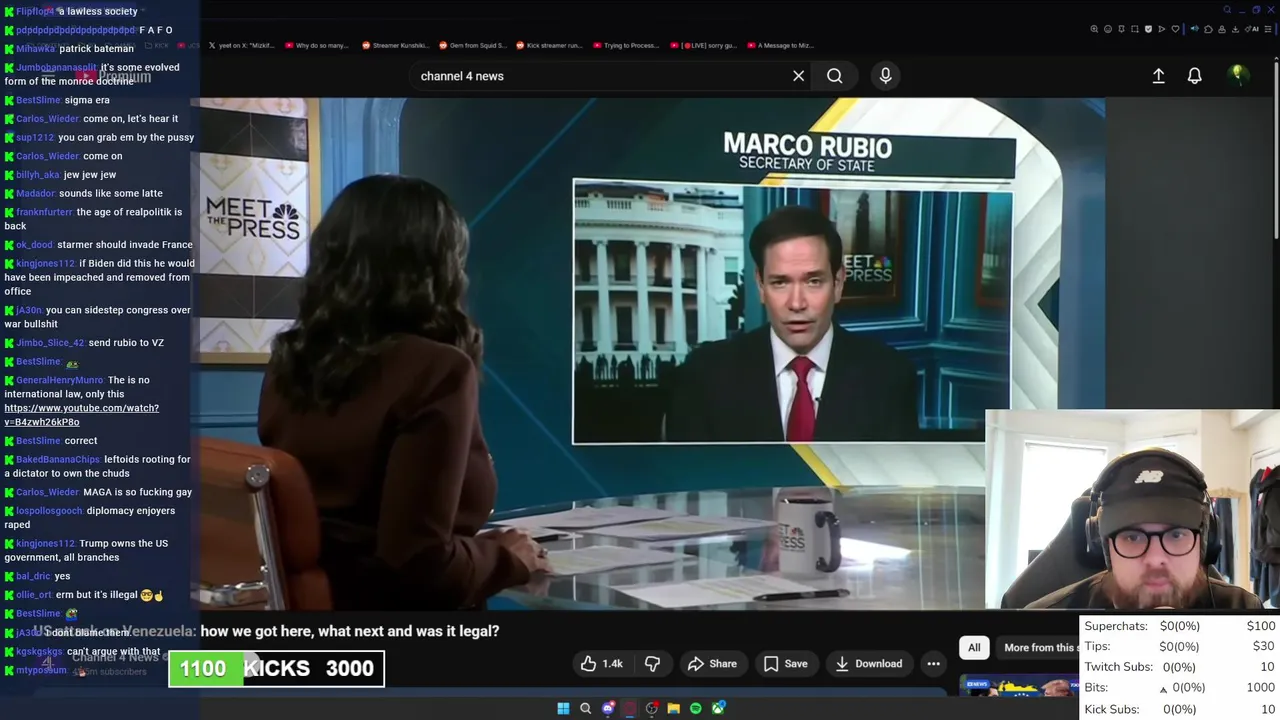
Task: Switch to the Gem from Squid S tab
Action: pyautogui.click(x=472, y=45)
